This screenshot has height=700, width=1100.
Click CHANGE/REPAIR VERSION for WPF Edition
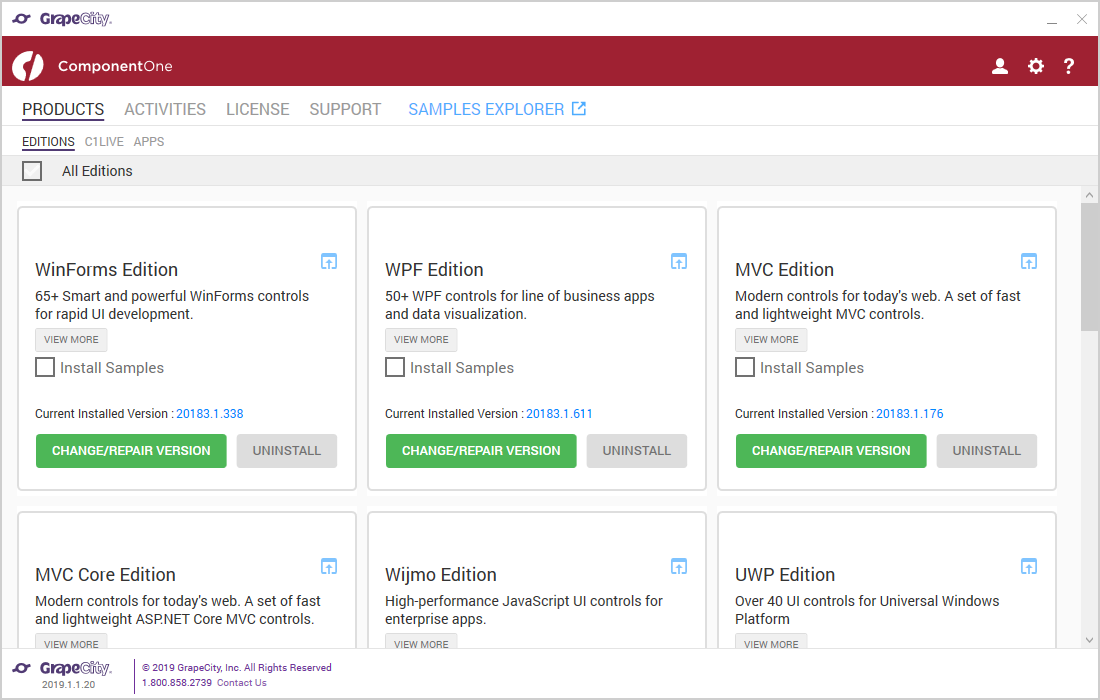coord(481,451)
